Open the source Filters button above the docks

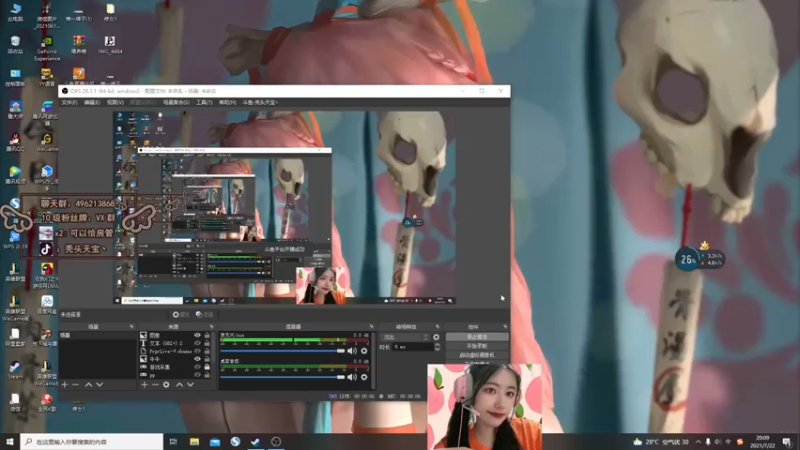[x=205, y=315]
